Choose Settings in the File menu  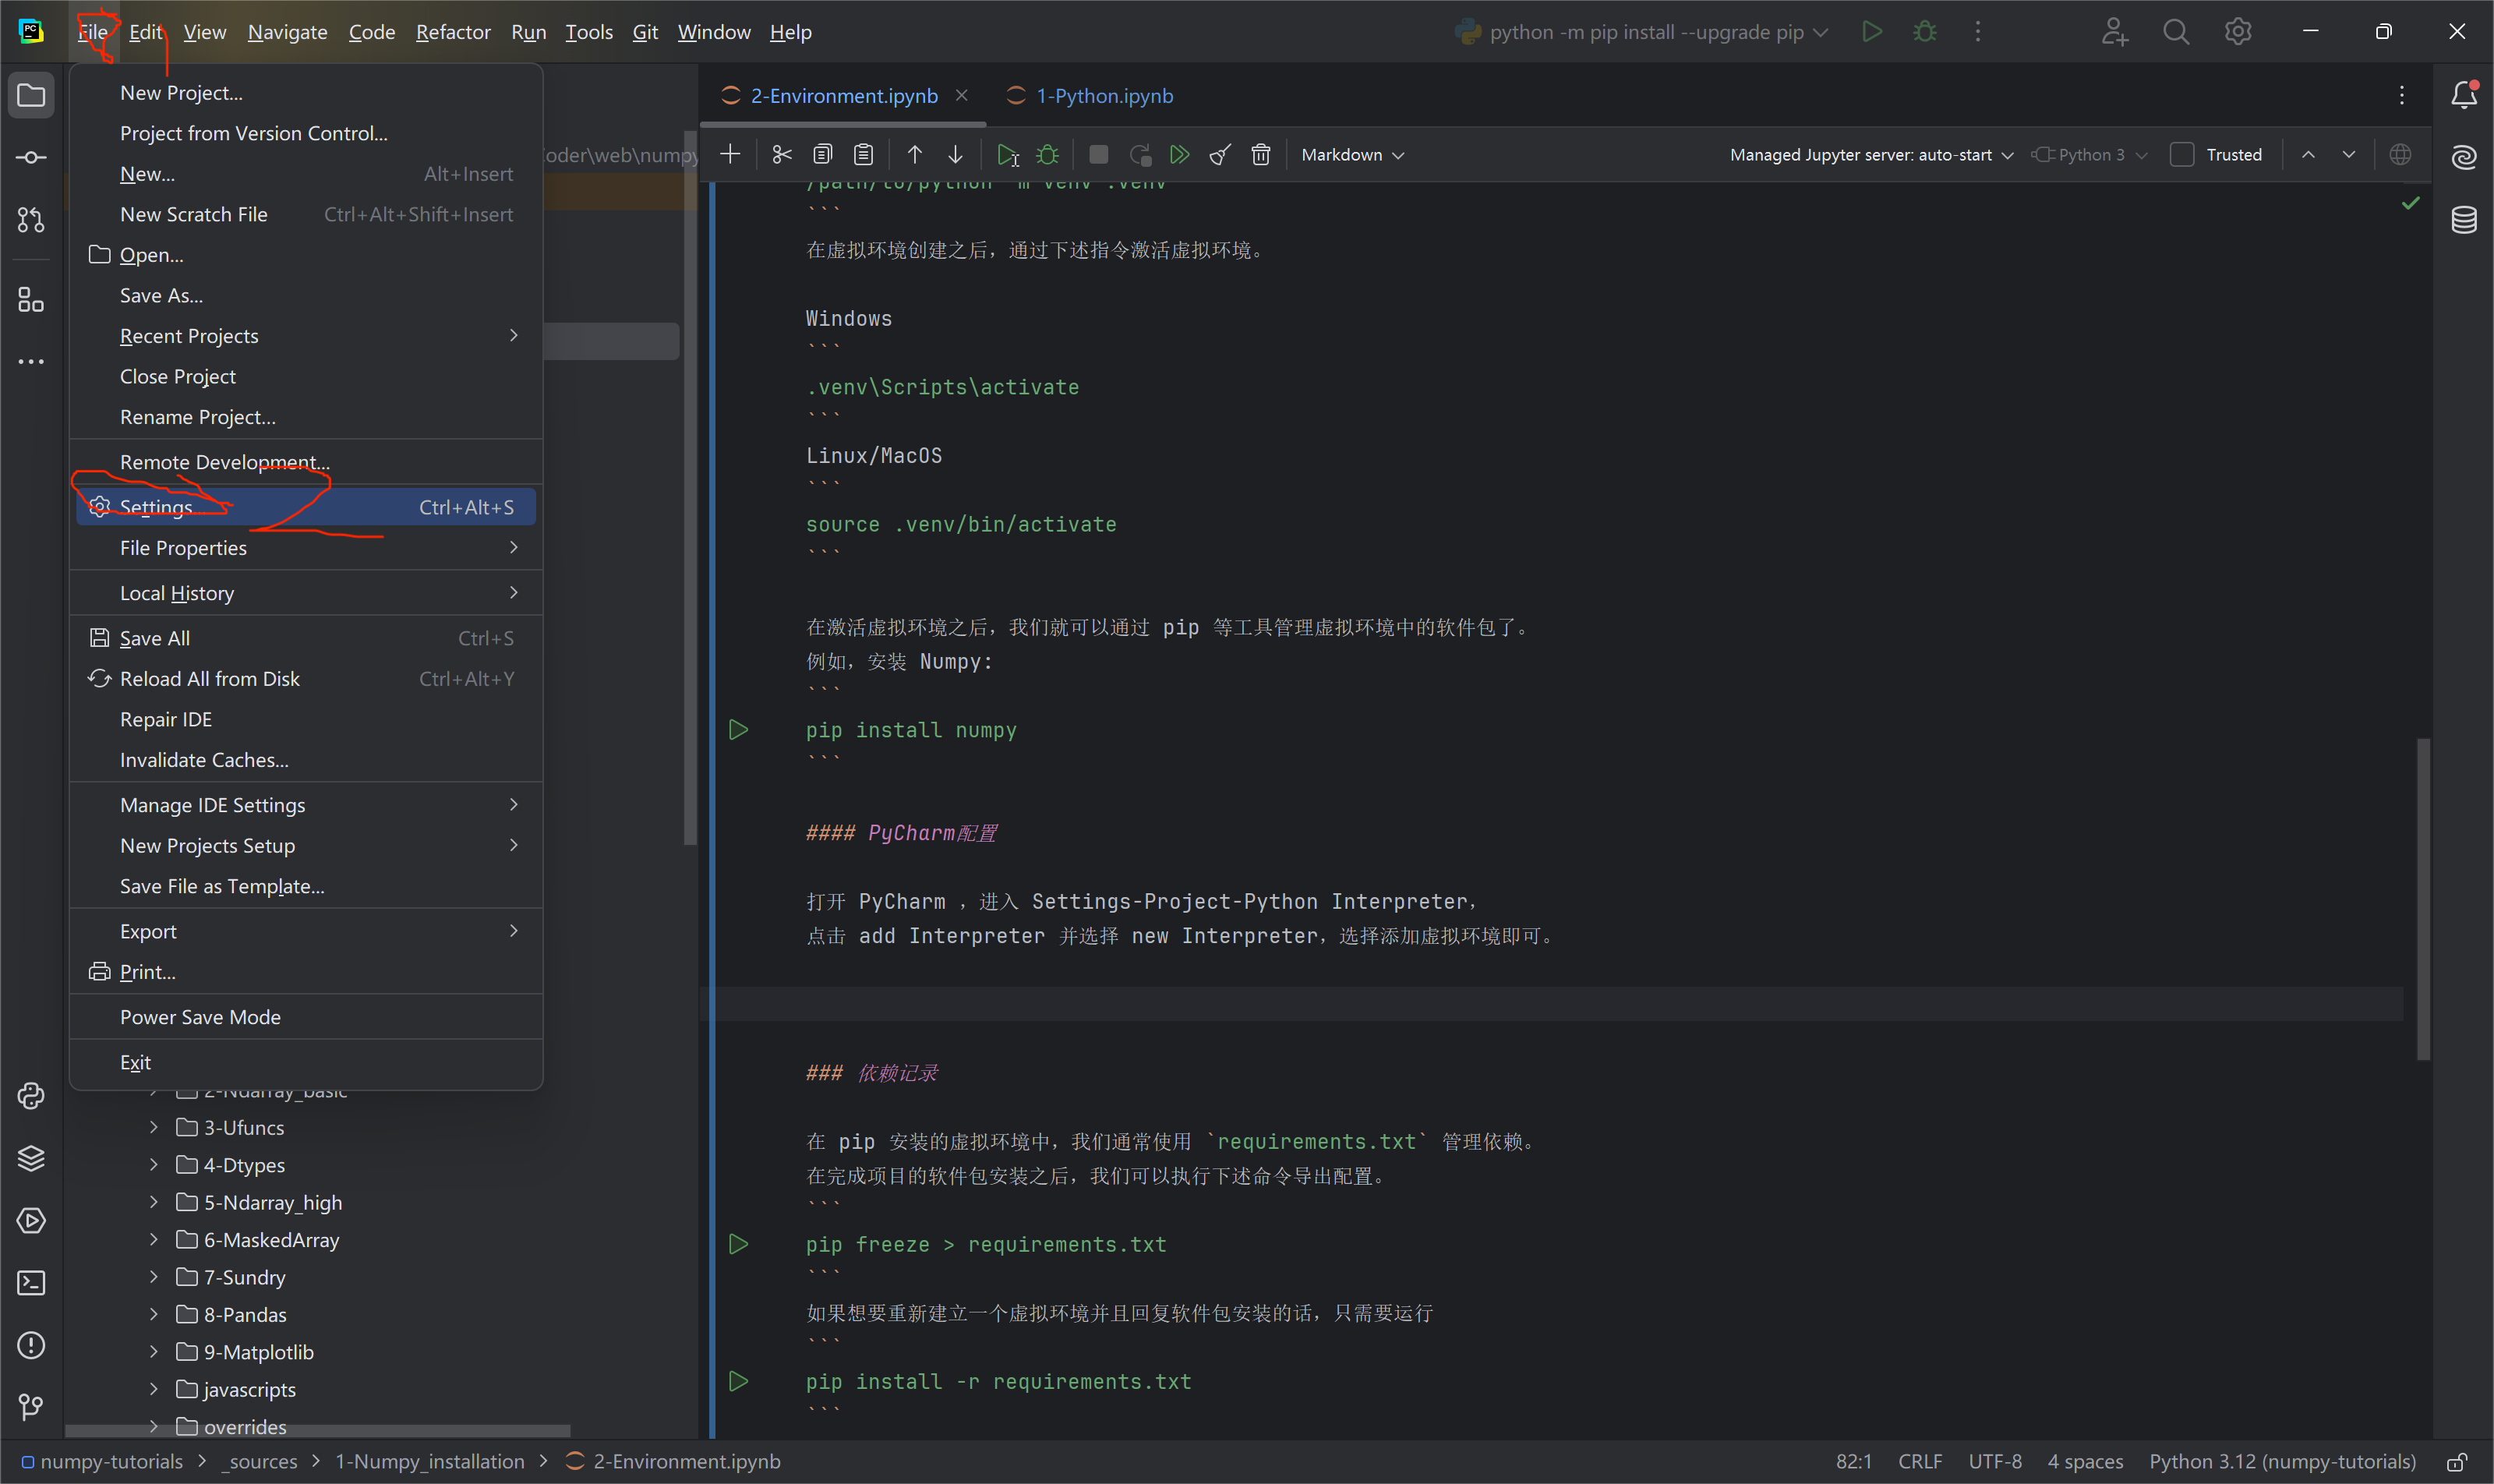[x=306, y=507]
